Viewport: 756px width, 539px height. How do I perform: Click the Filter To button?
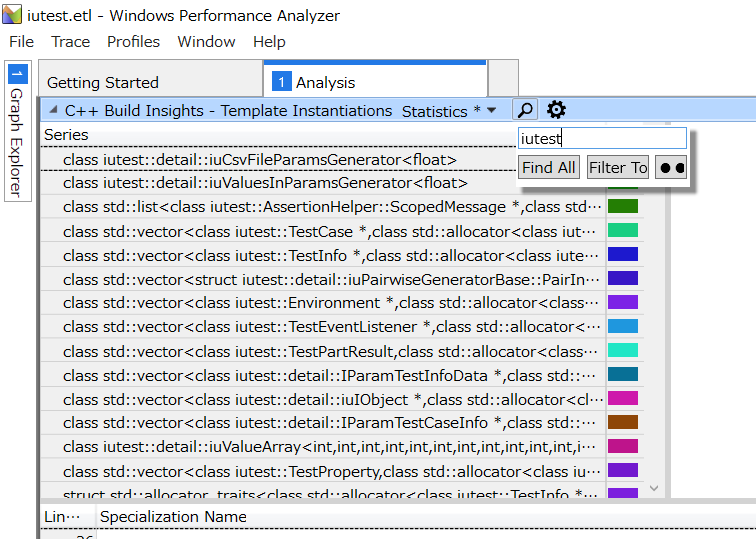[618, 168]
